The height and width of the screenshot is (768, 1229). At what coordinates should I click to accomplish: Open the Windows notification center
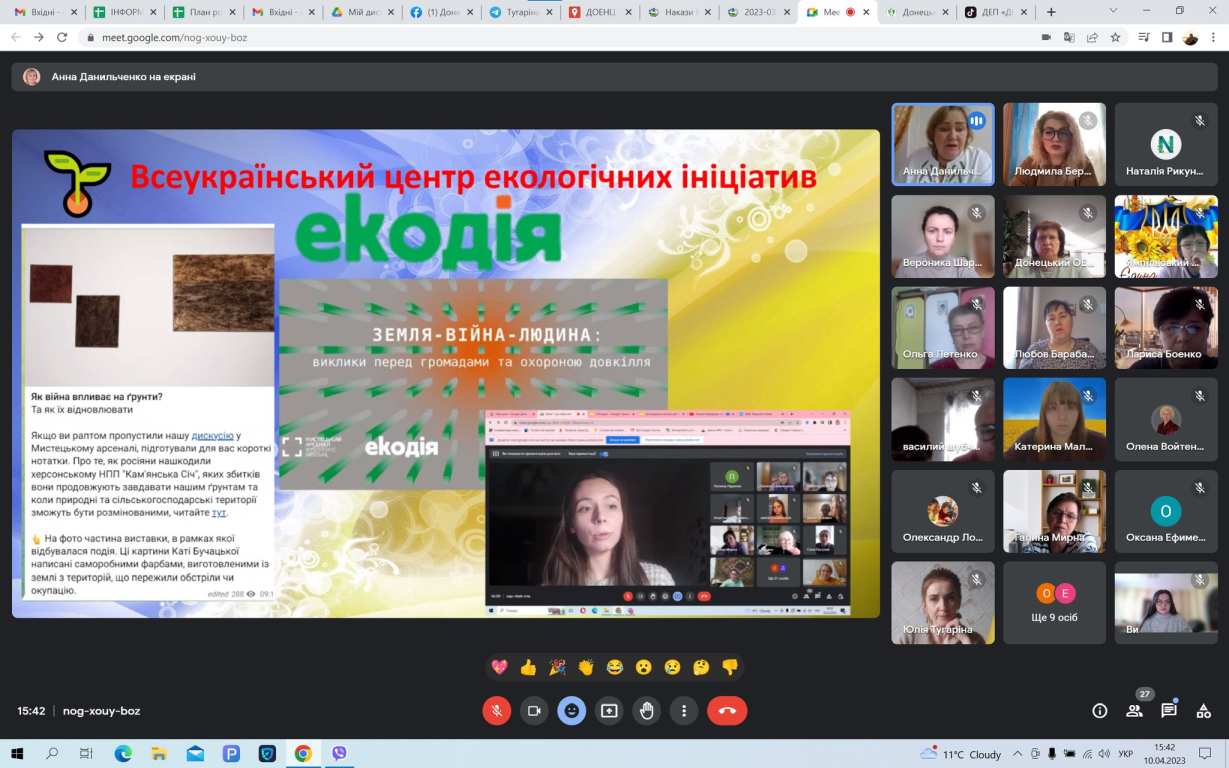tap(1207, 754)
